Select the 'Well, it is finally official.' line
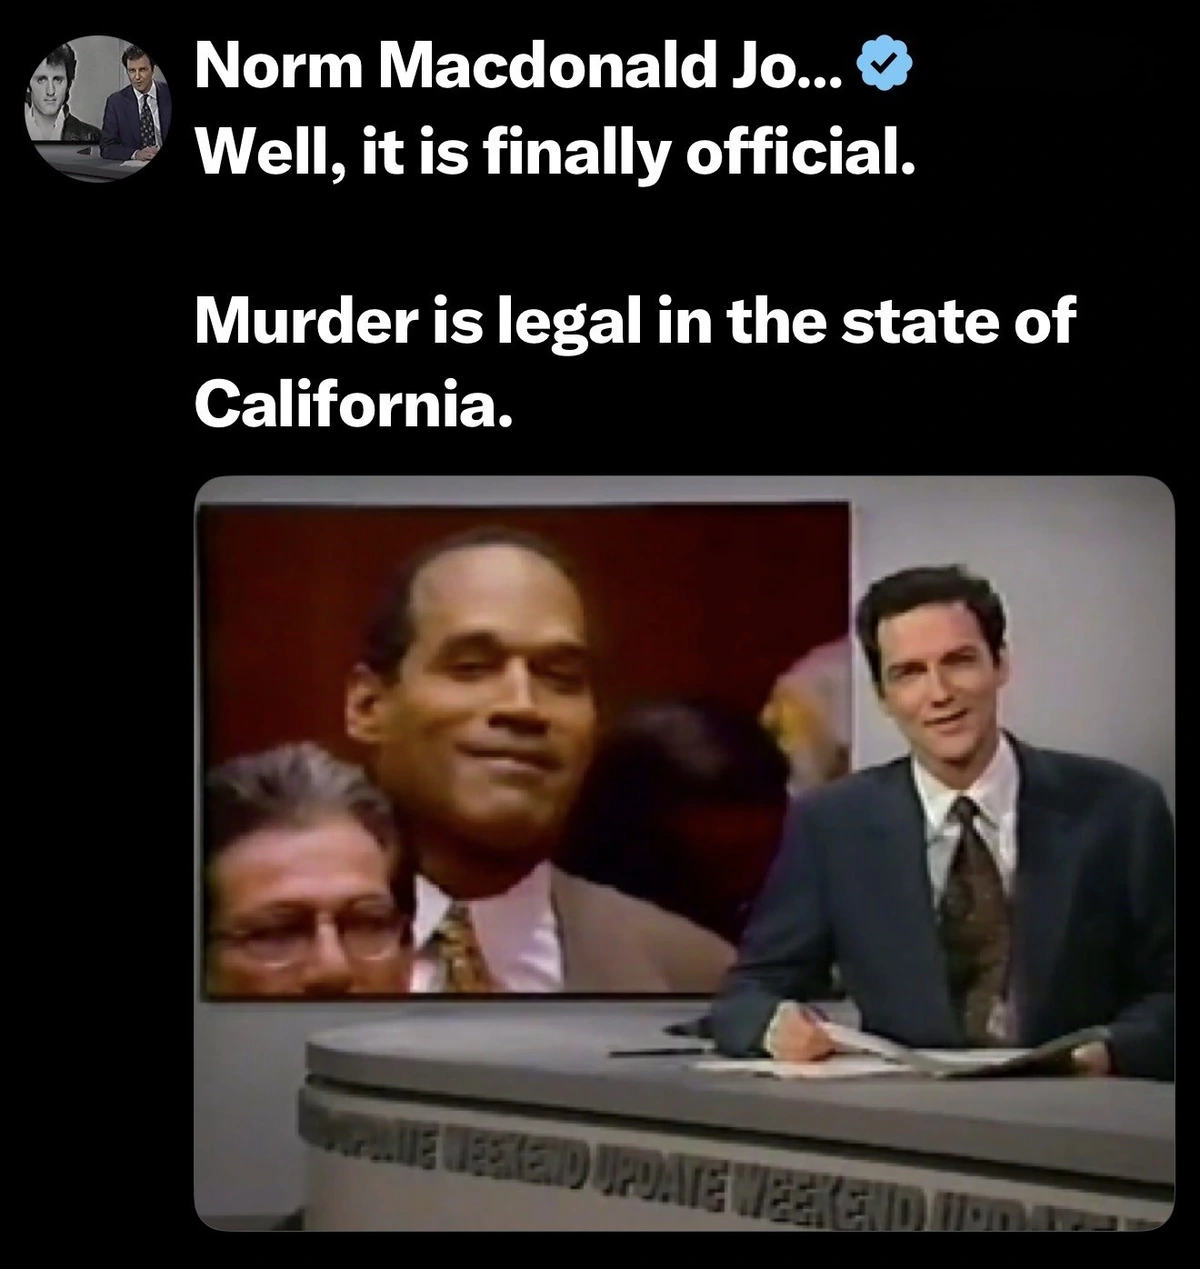 coord(555,152)
